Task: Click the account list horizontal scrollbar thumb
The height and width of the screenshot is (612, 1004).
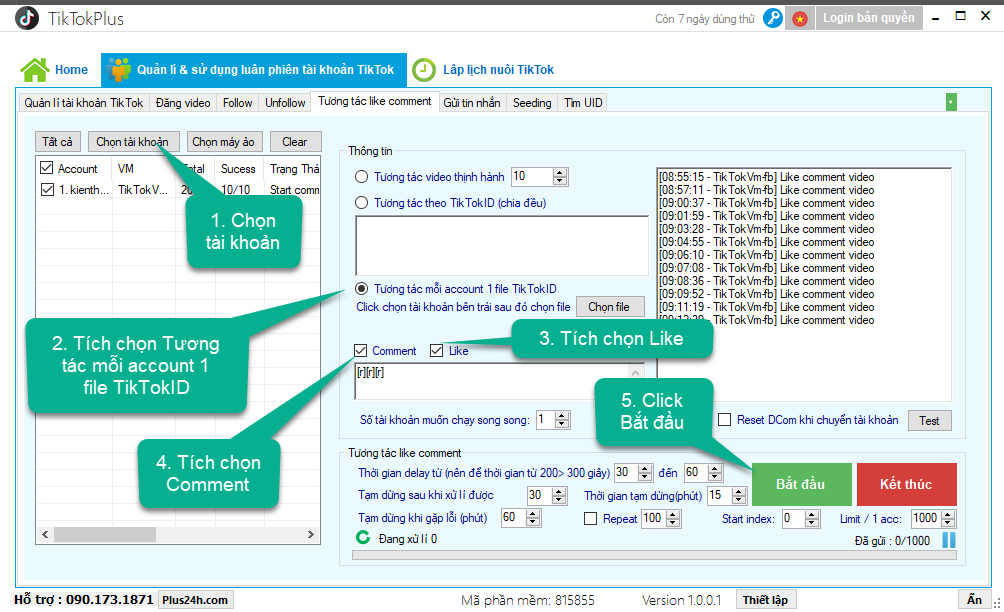Action: point(104,535)
